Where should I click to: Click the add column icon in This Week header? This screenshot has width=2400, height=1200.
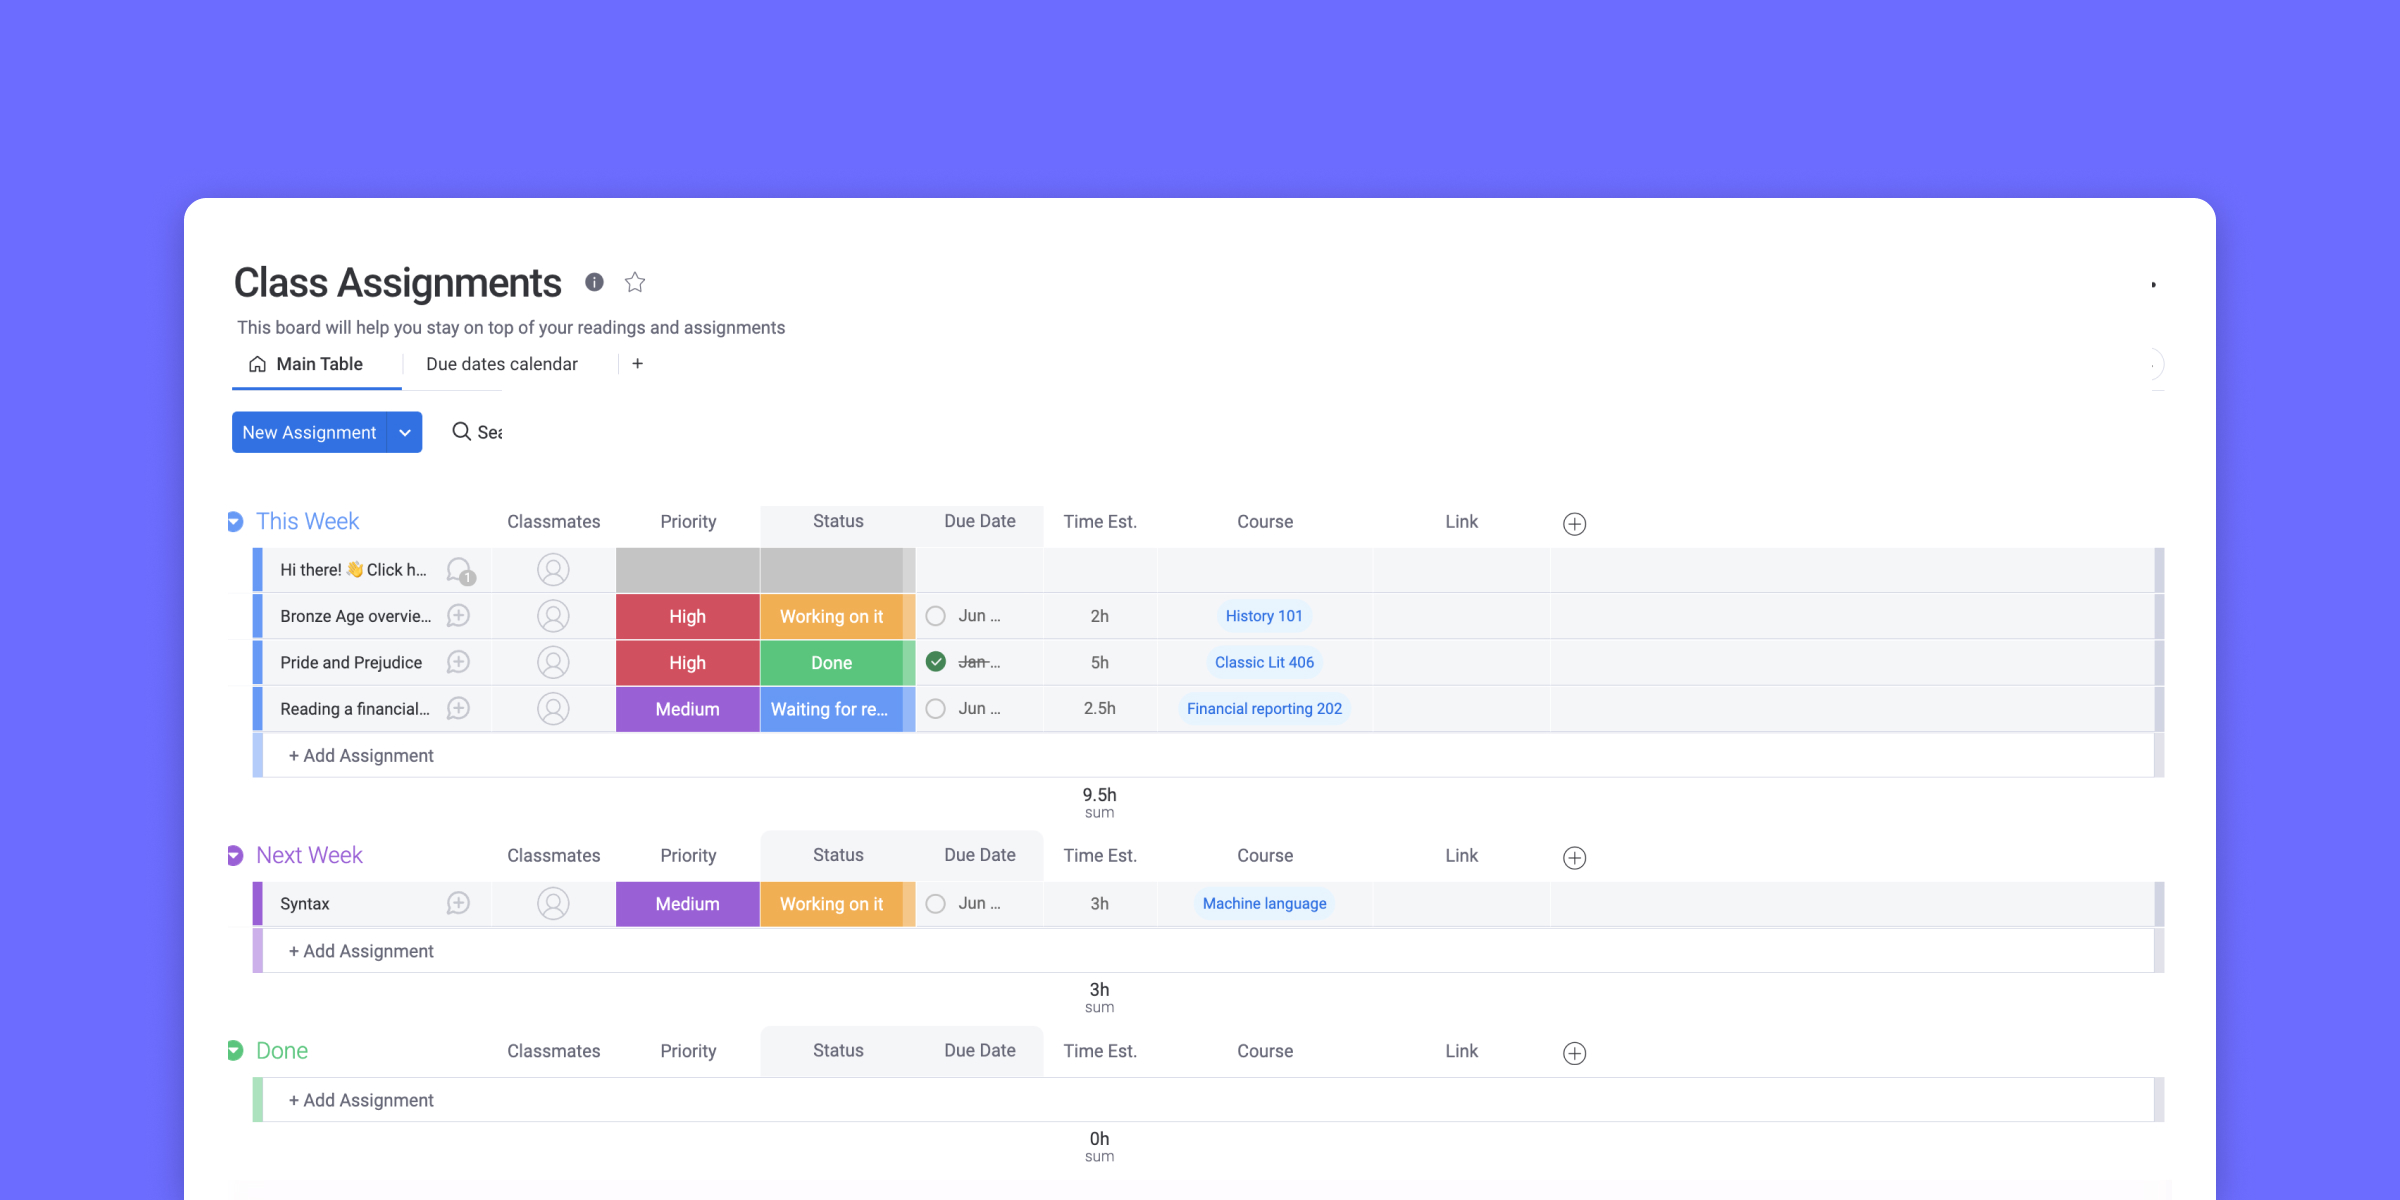coord(1575,522)
